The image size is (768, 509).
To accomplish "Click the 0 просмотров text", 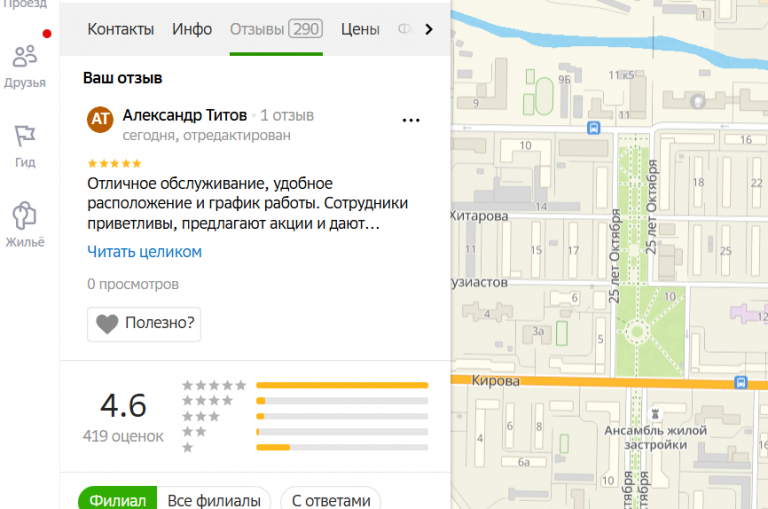I will coord(133,284).
